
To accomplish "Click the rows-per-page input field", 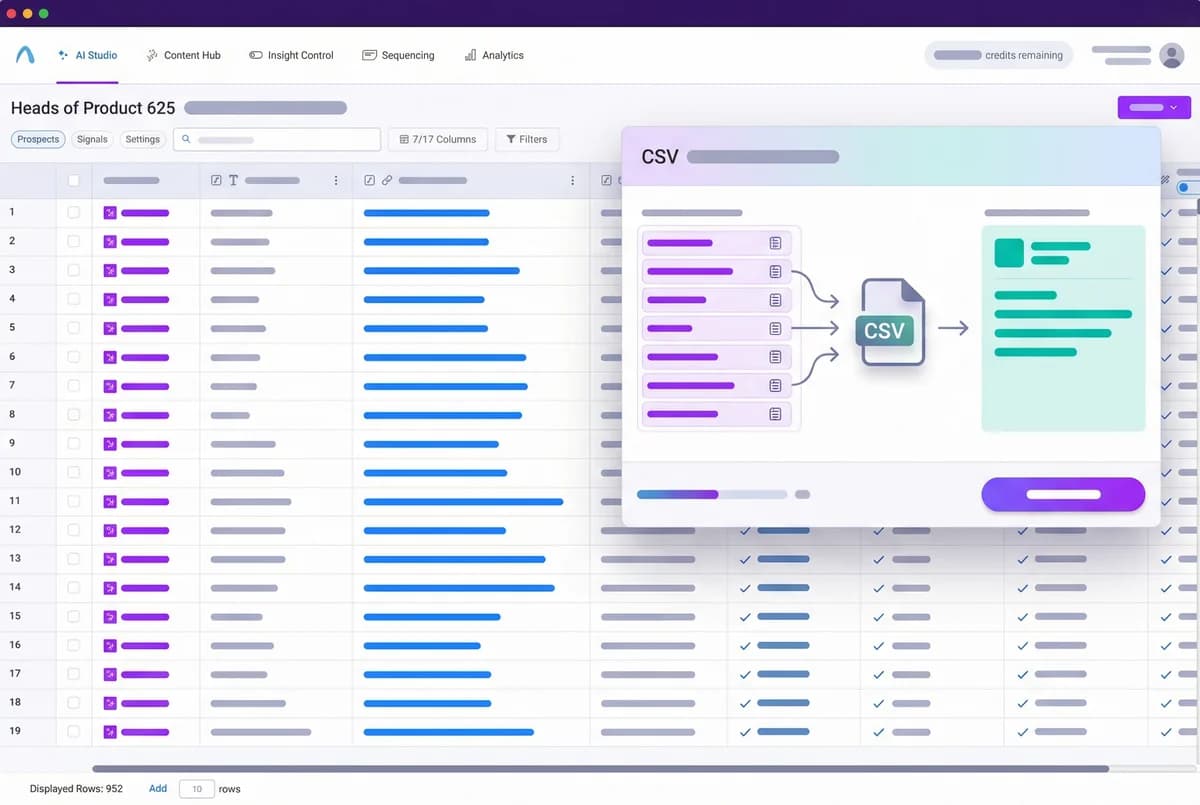I will pos(196,788).
